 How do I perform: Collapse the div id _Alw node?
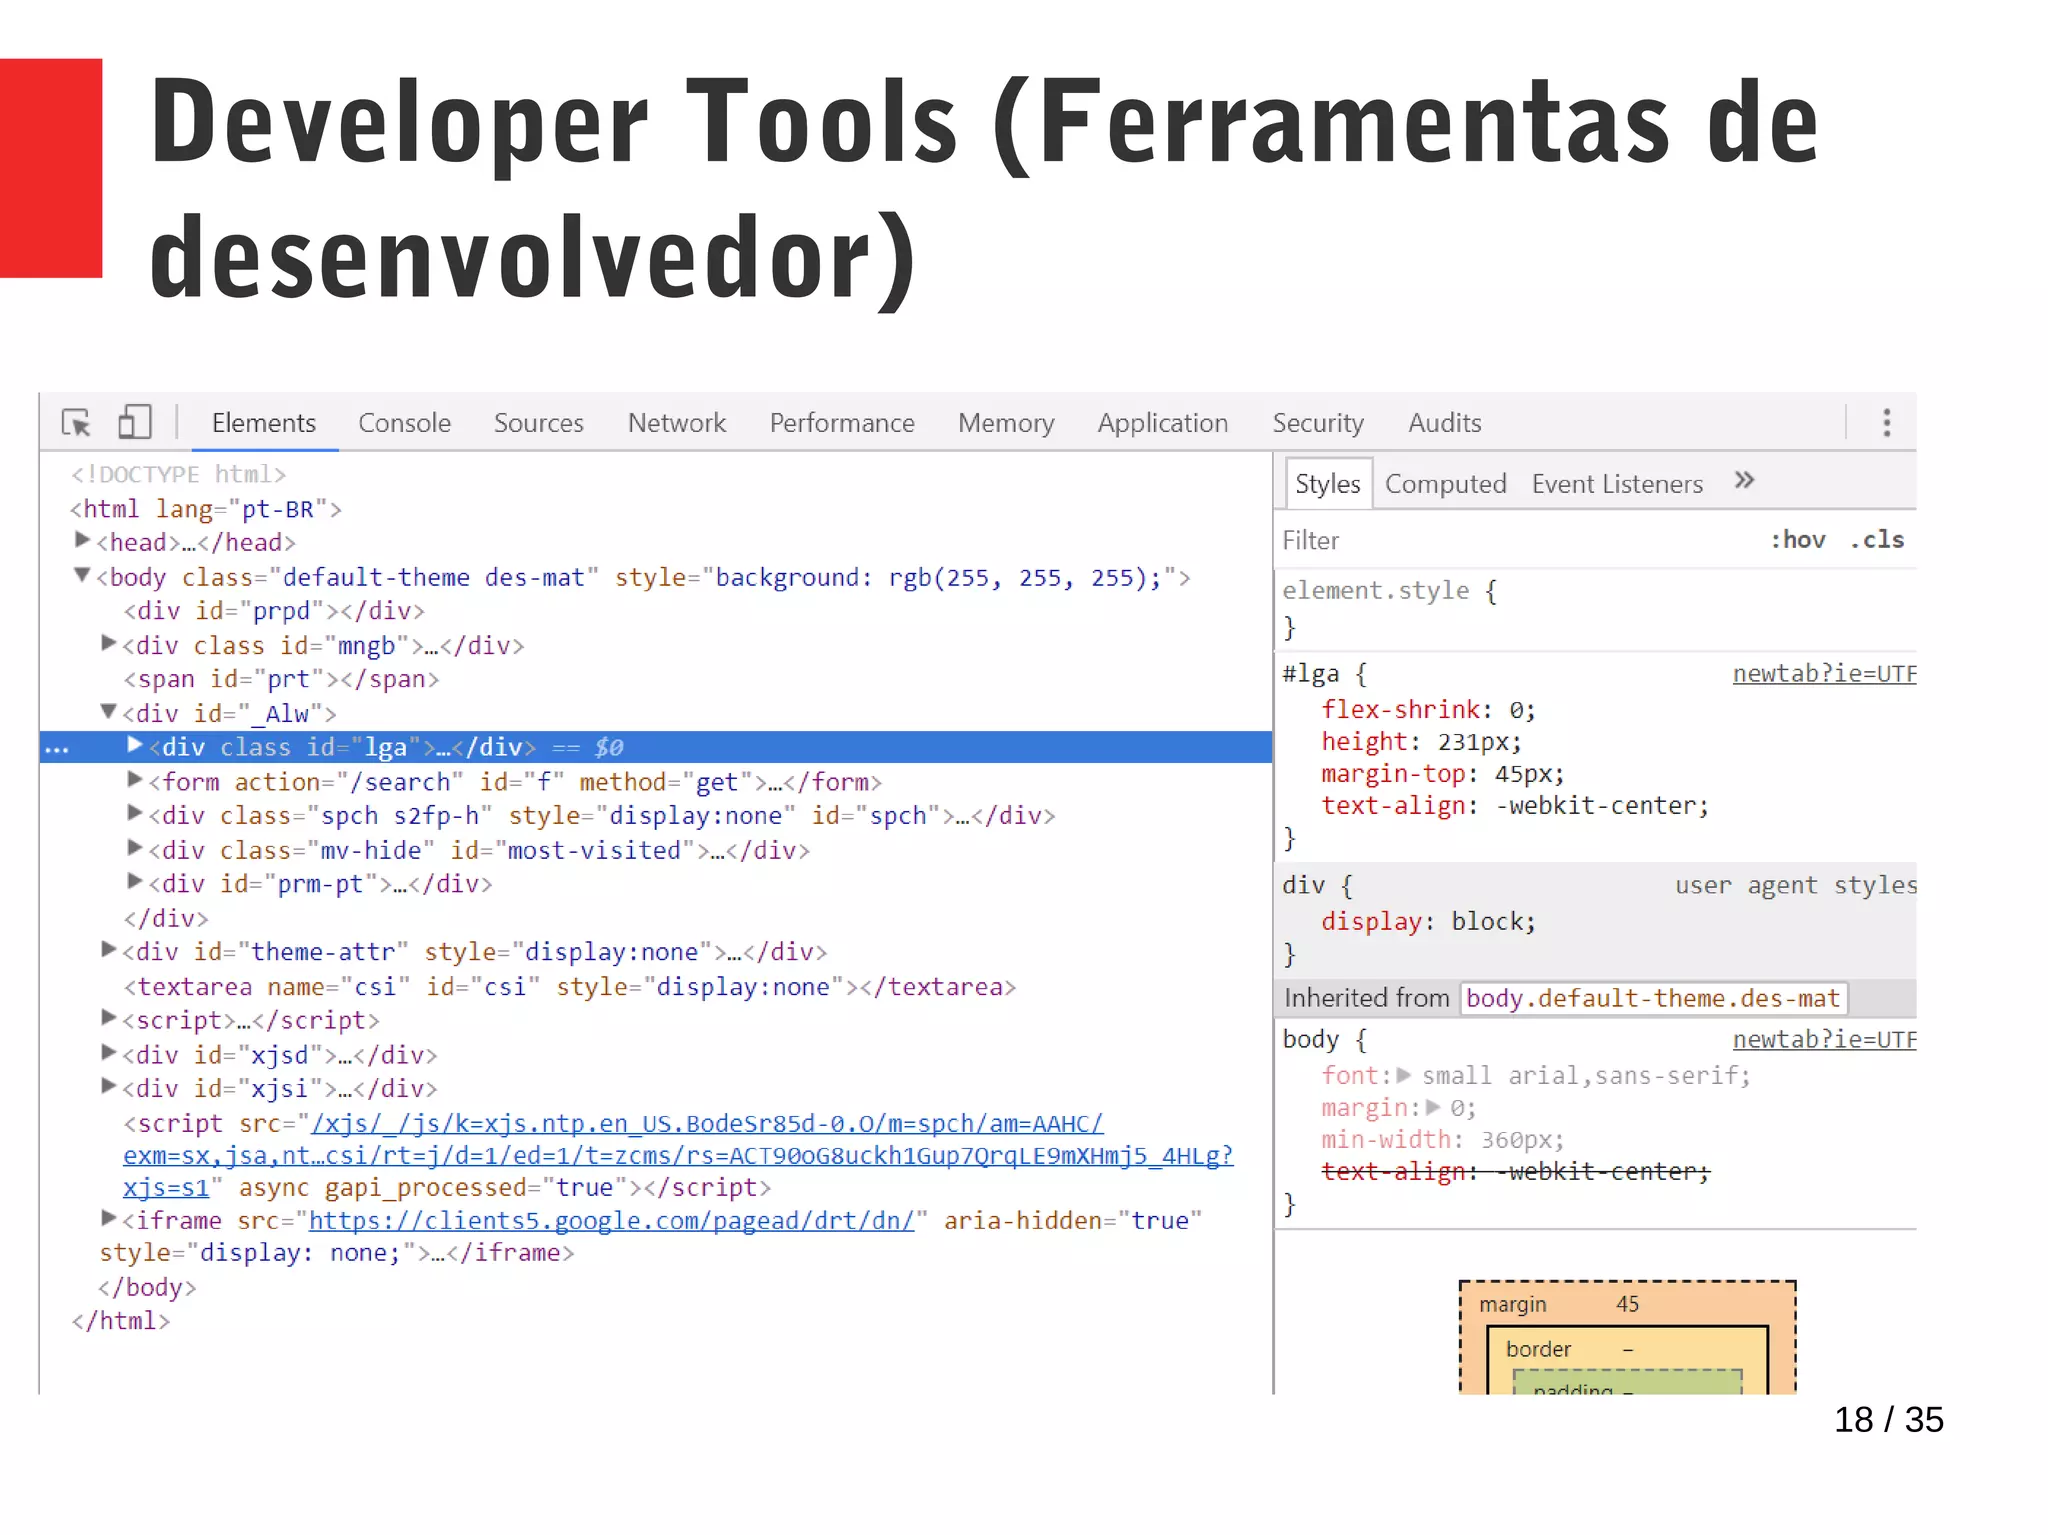pyautogui.click(x=109, y=711)
